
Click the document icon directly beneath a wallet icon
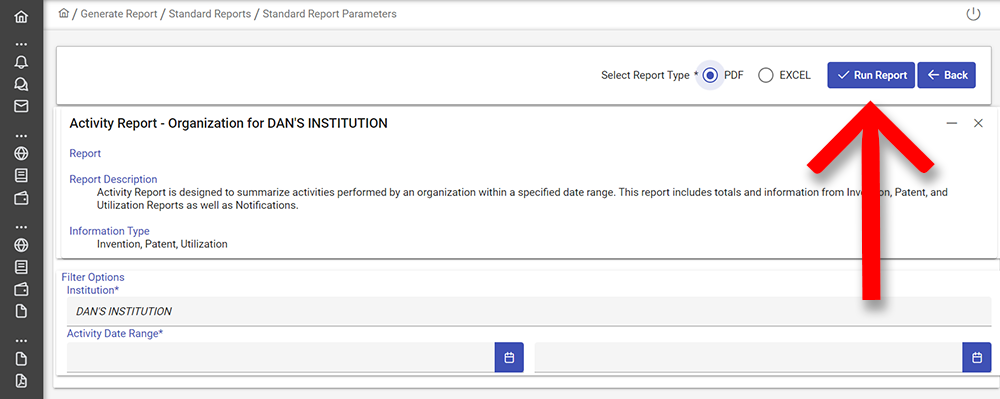(21, 311)
